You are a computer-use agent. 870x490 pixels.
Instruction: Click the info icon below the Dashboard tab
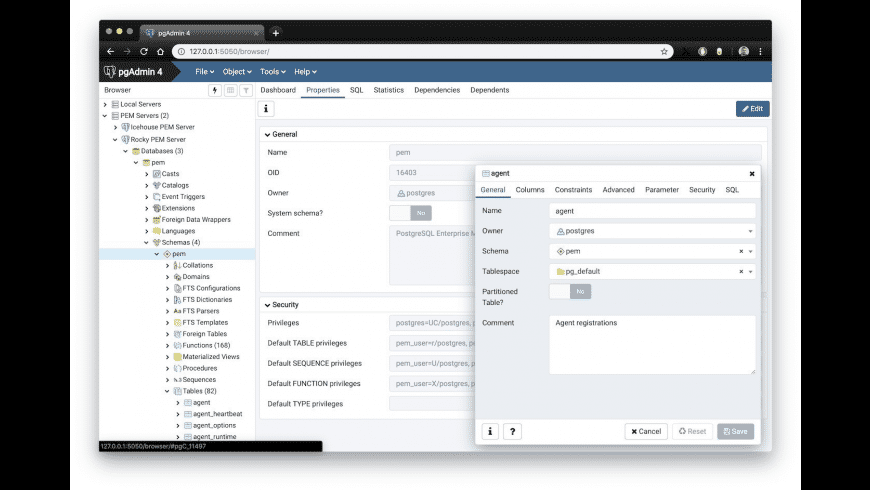point(266,109)
